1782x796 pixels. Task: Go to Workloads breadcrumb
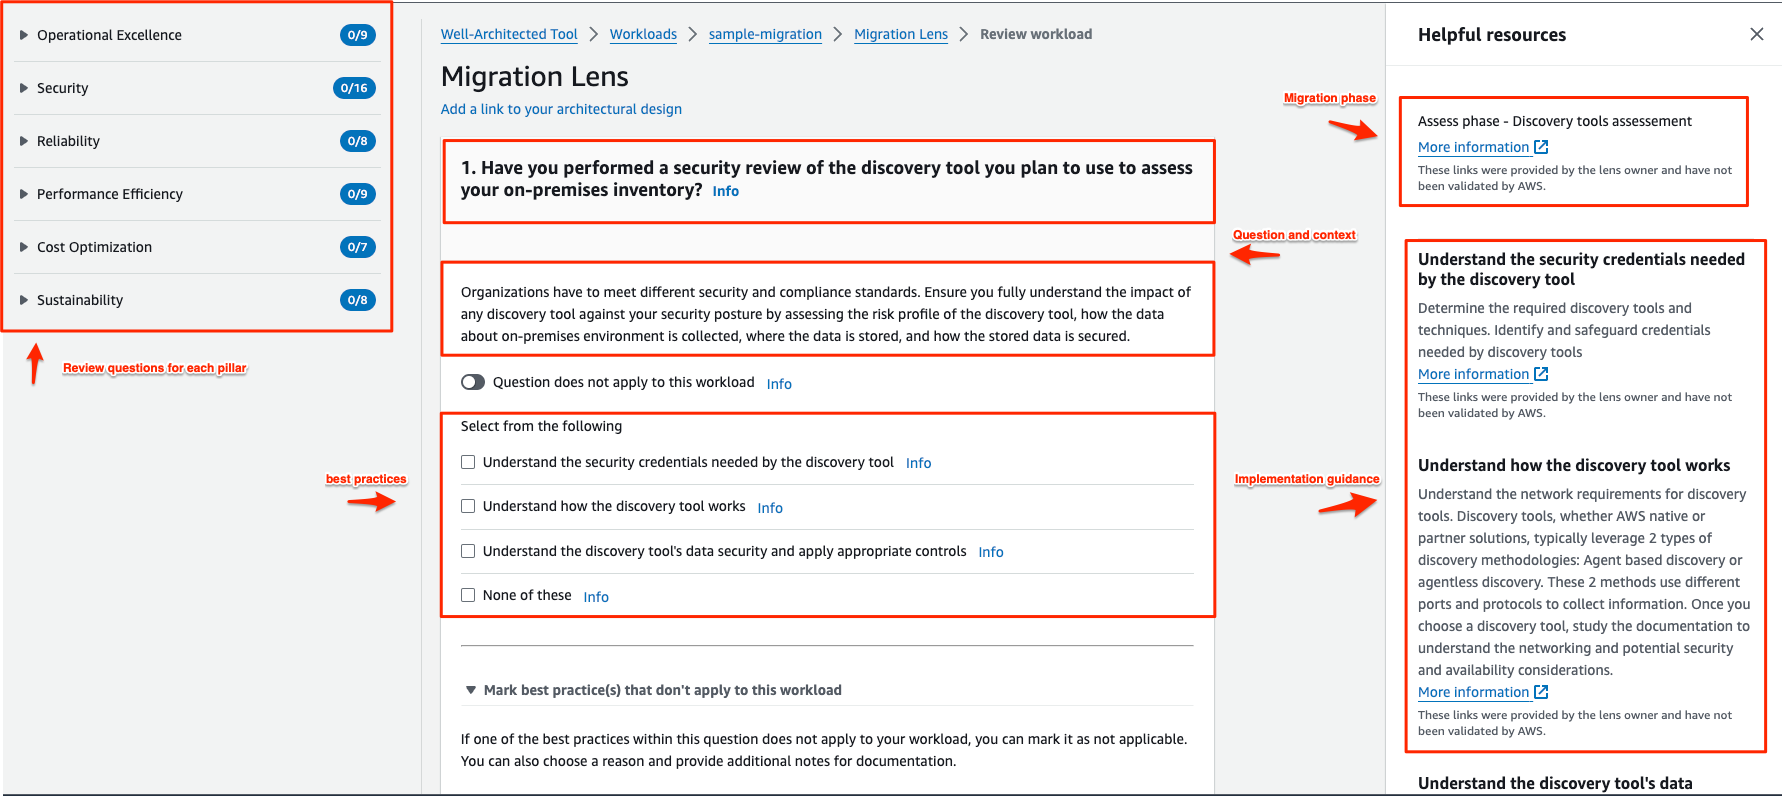pos(643,34)
